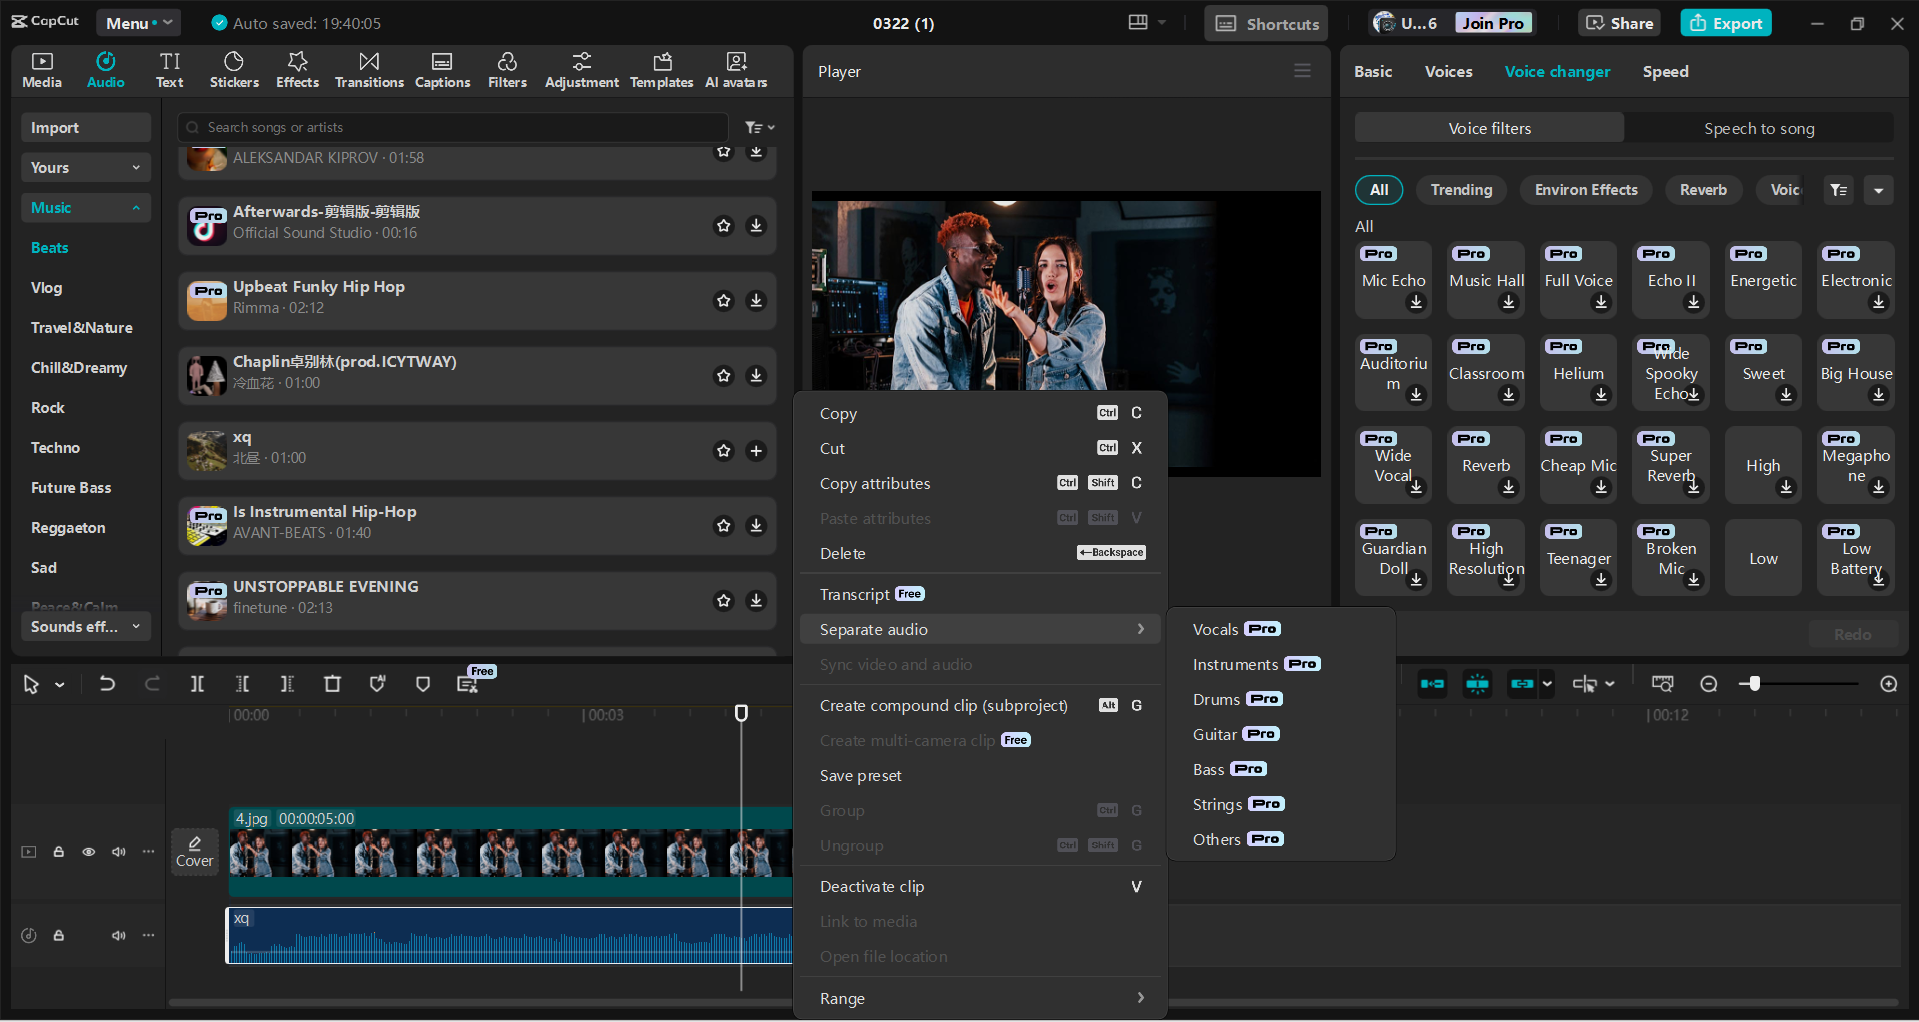Open the Effects panel
This screenshot has height=1022, width=1919.
point(297,69)
